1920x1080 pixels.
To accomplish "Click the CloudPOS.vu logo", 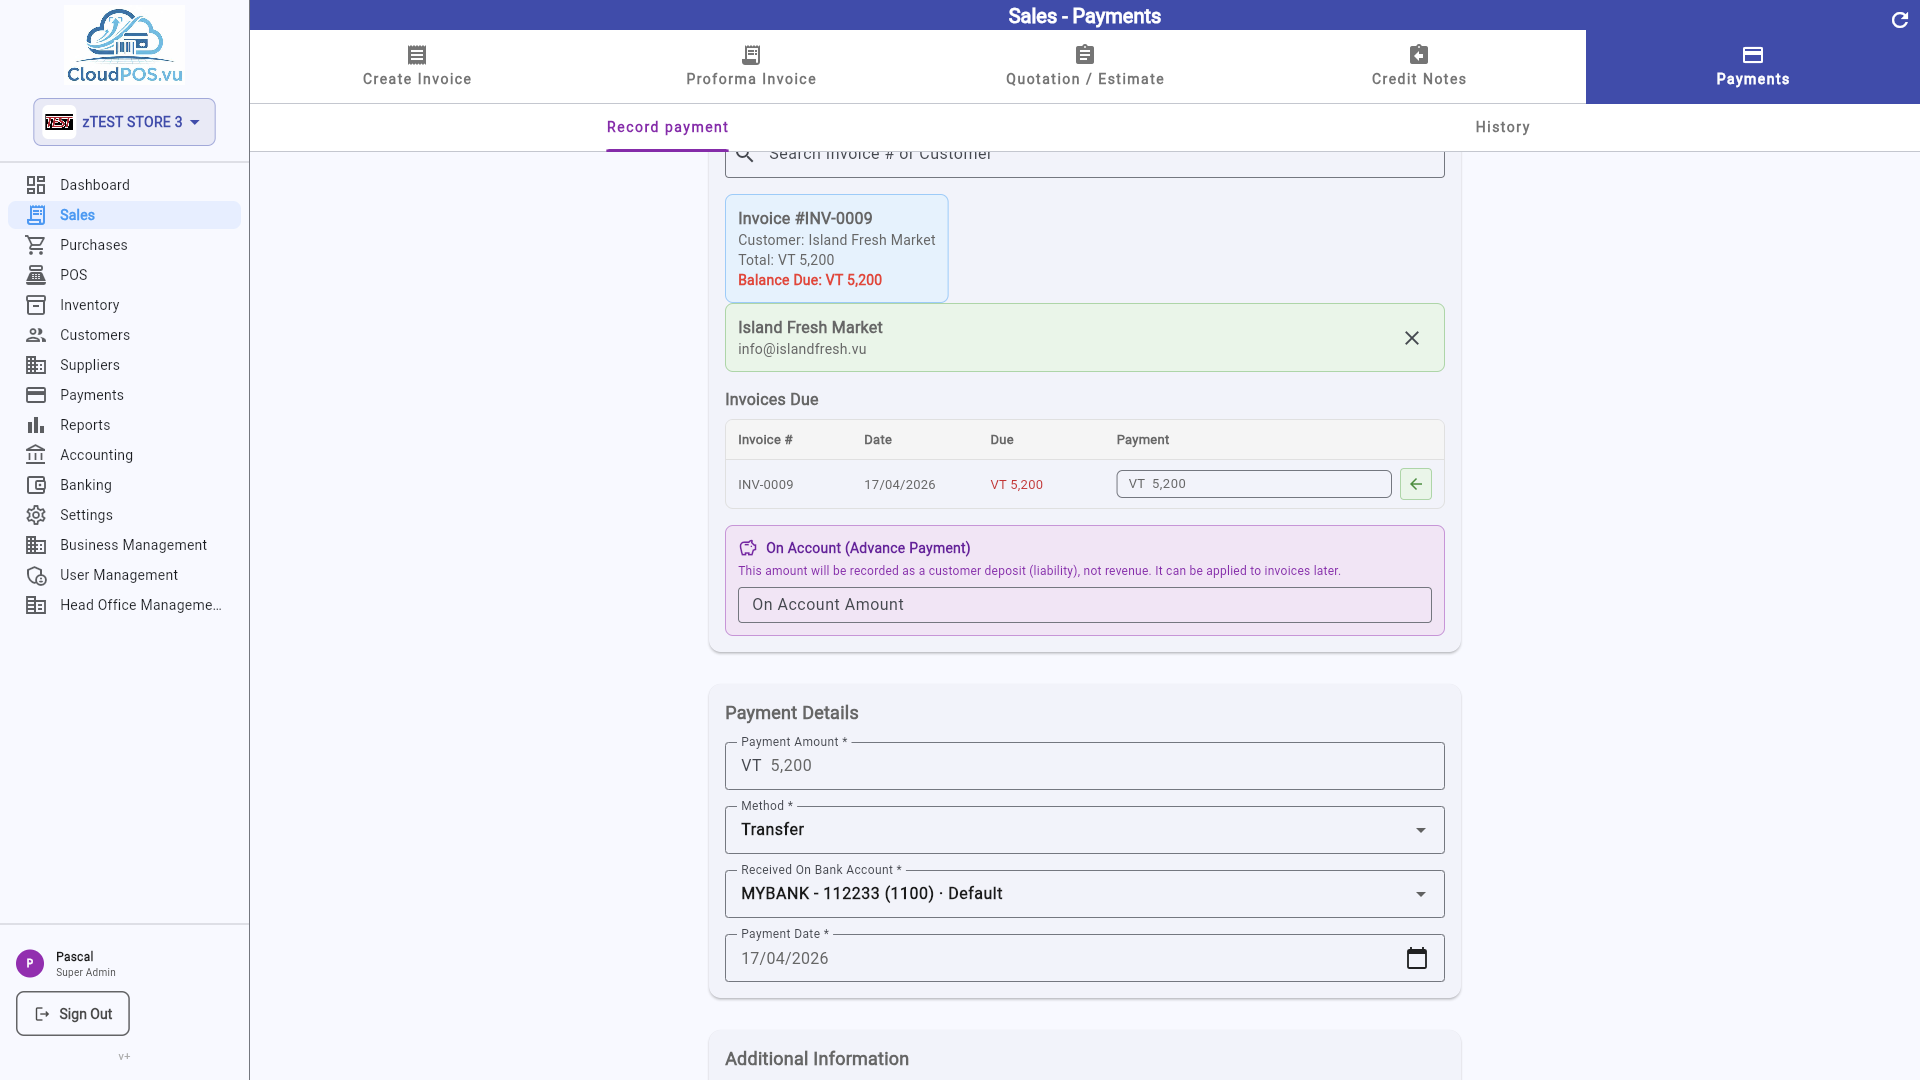I will (124, 46).
